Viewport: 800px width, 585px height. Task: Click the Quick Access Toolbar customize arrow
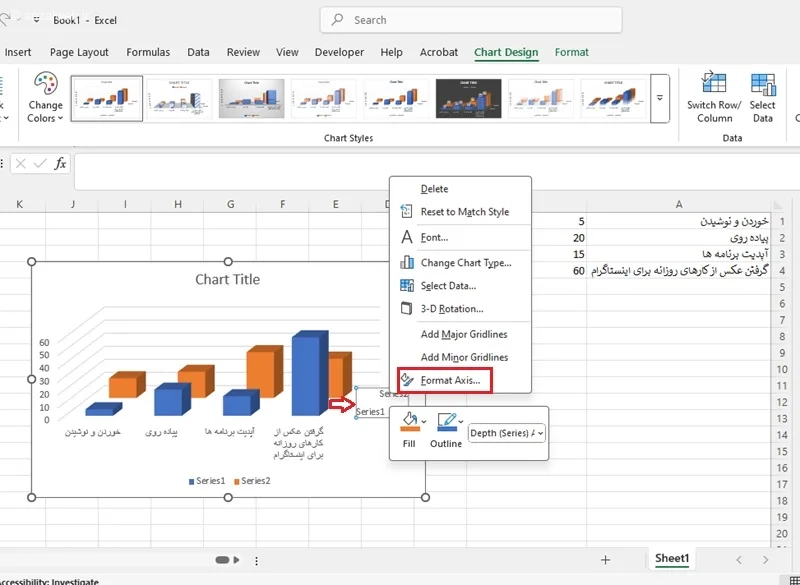pyautogui.click(x=36, y=20)
